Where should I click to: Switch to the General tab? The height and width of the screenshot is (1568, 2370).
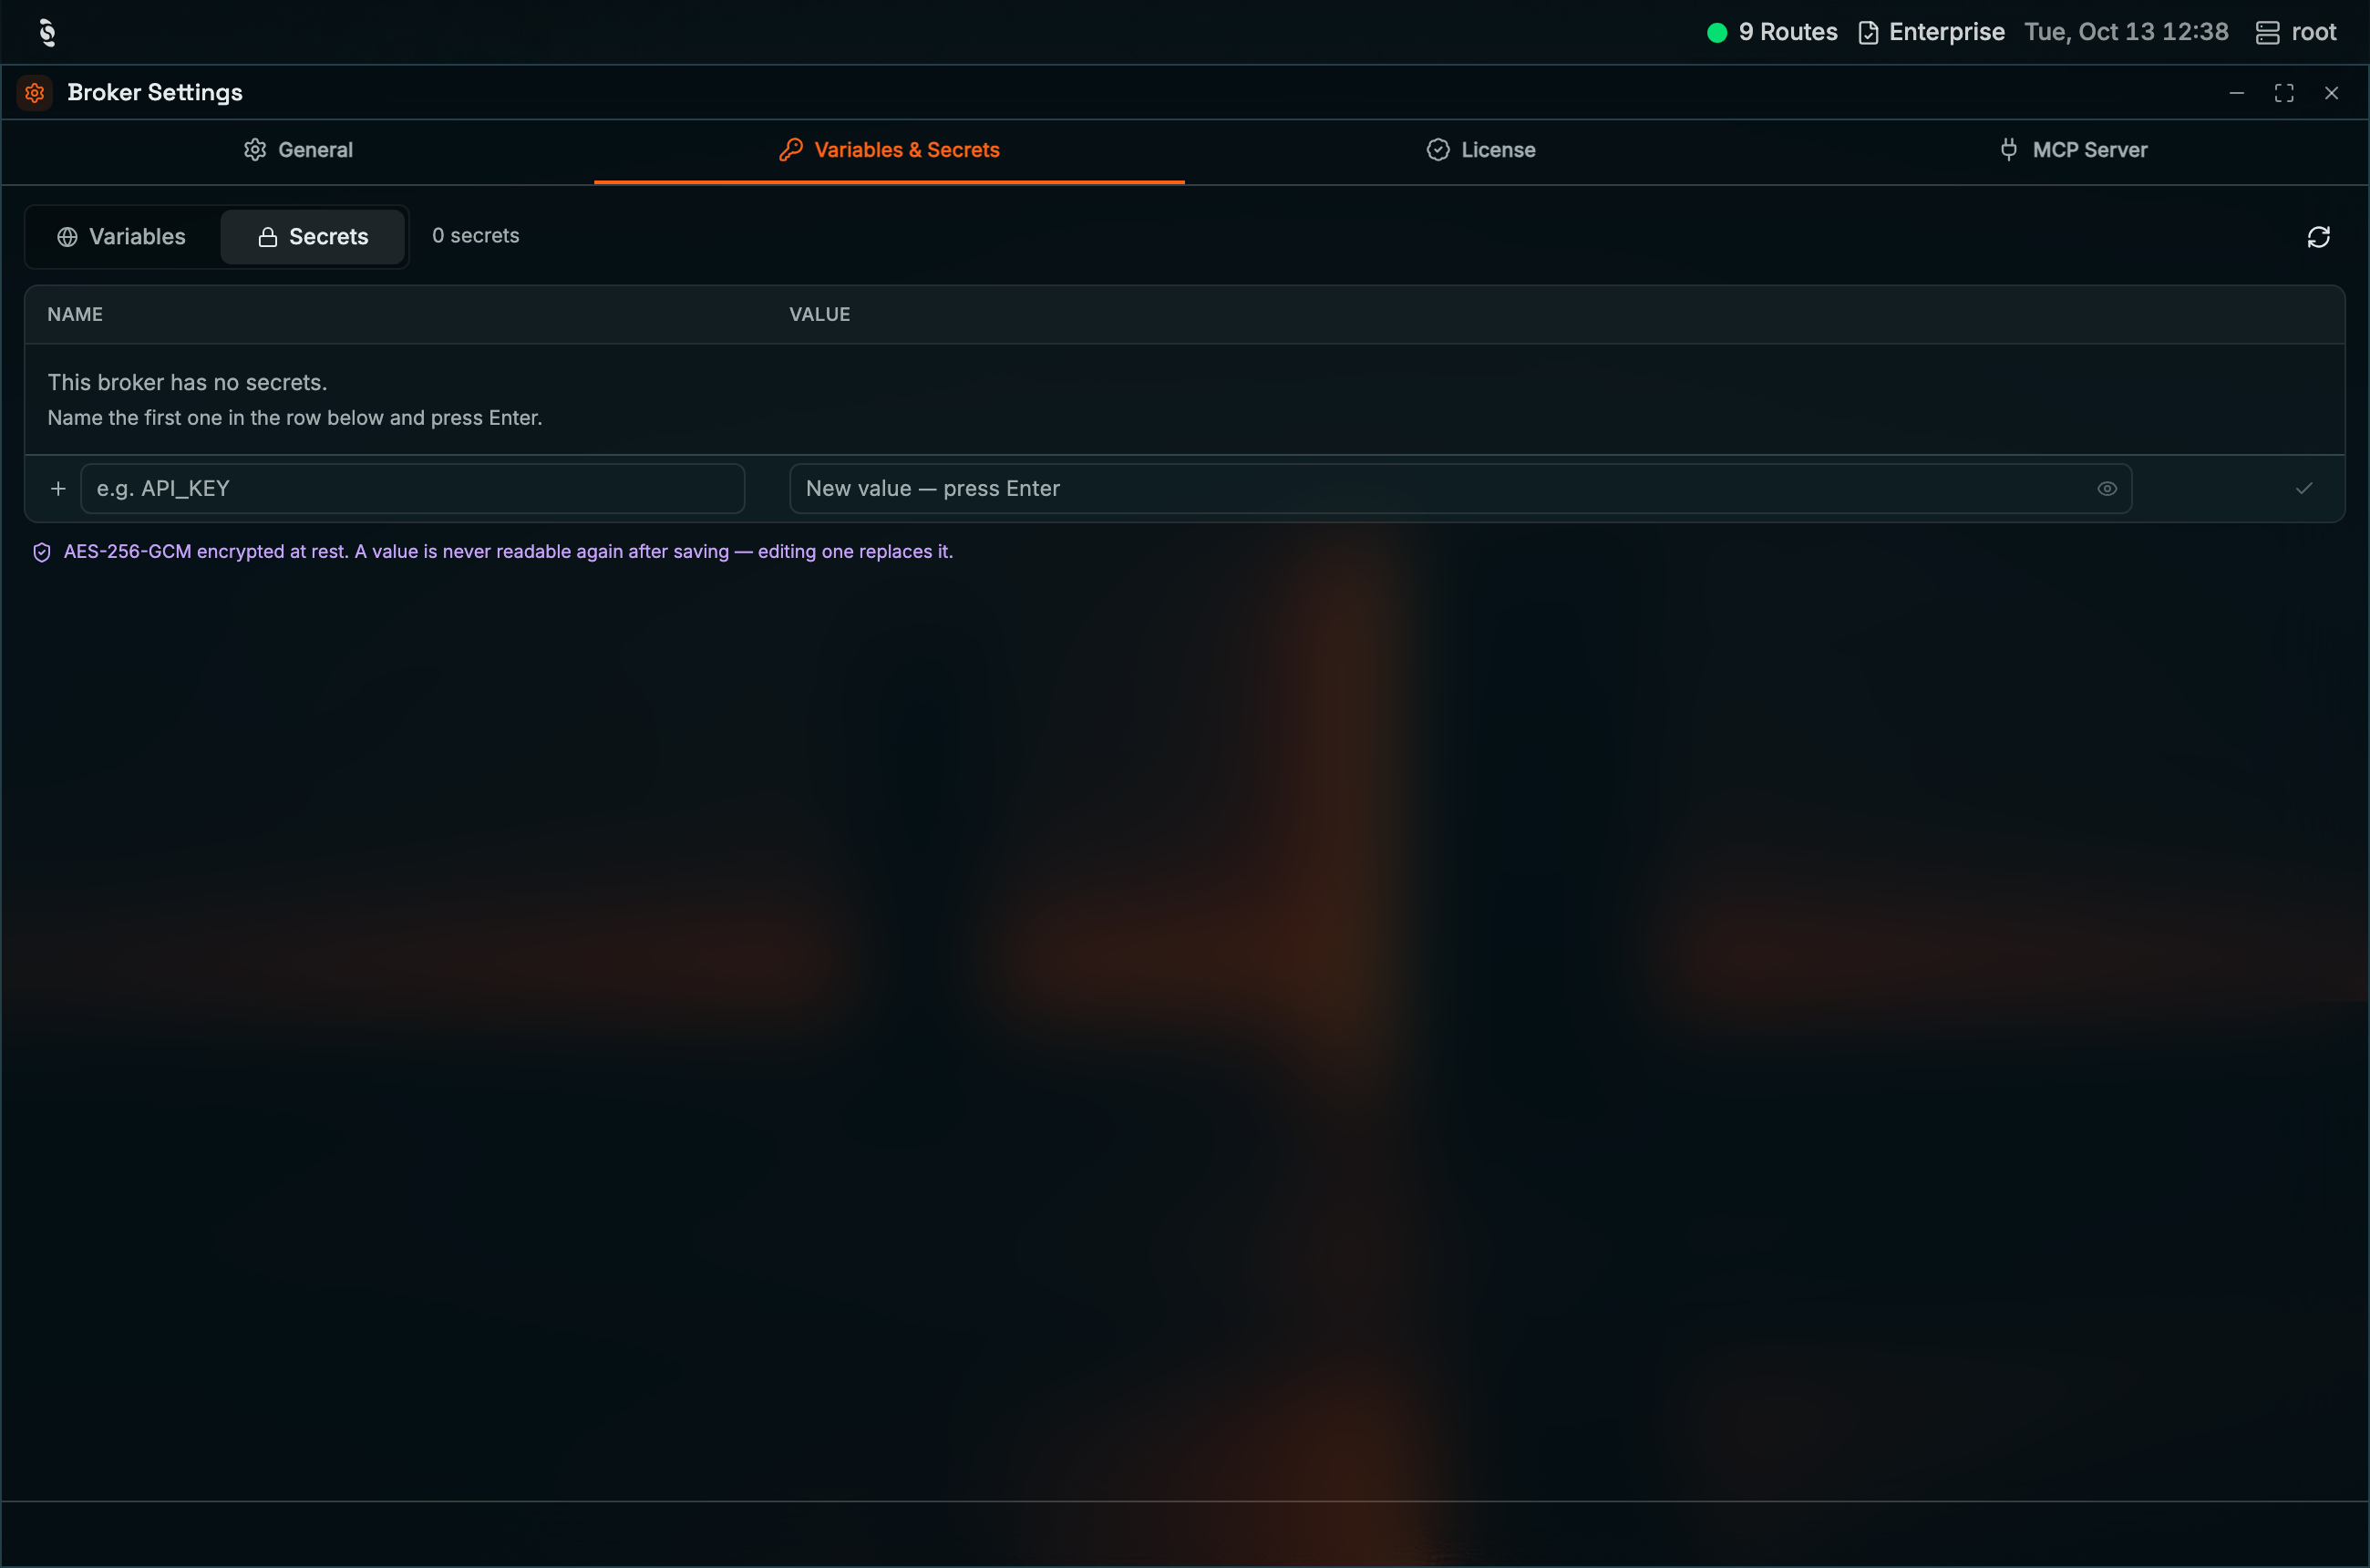click(x=298, y=150)
